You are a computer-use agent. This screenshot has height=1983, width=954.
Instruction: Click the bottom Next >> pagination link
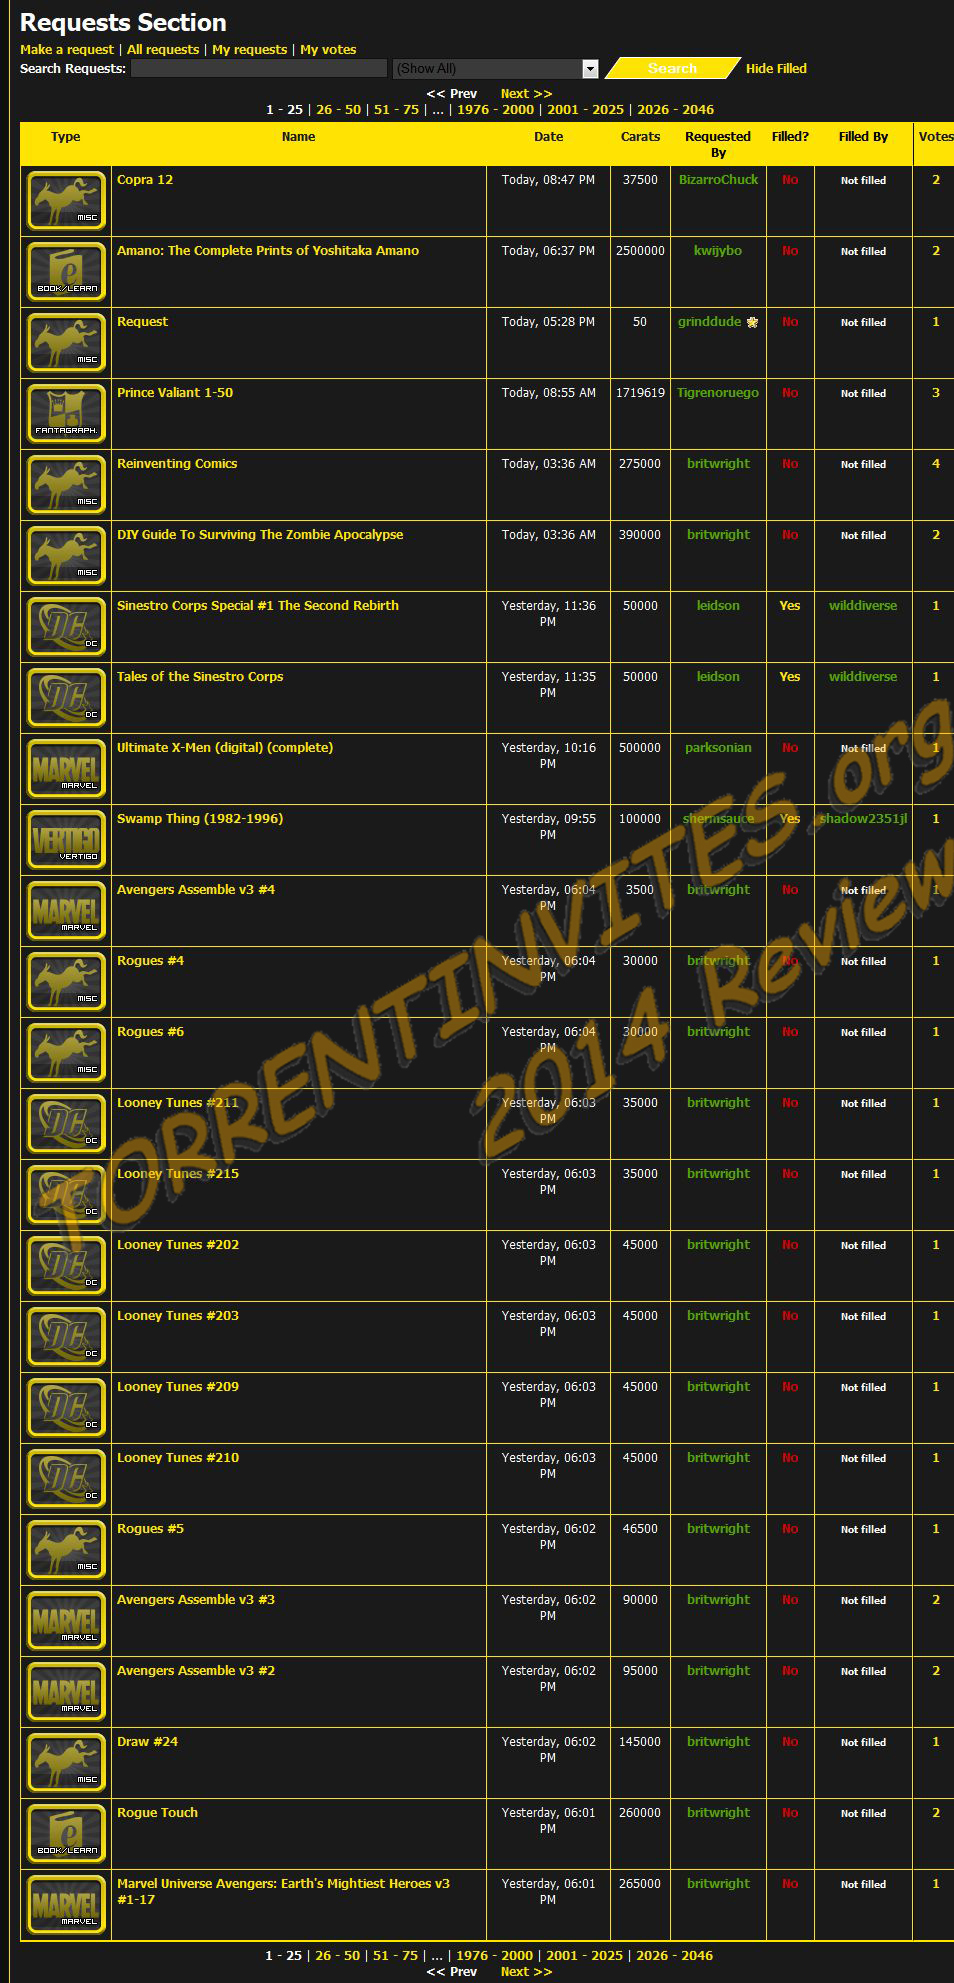(526, 1972)
